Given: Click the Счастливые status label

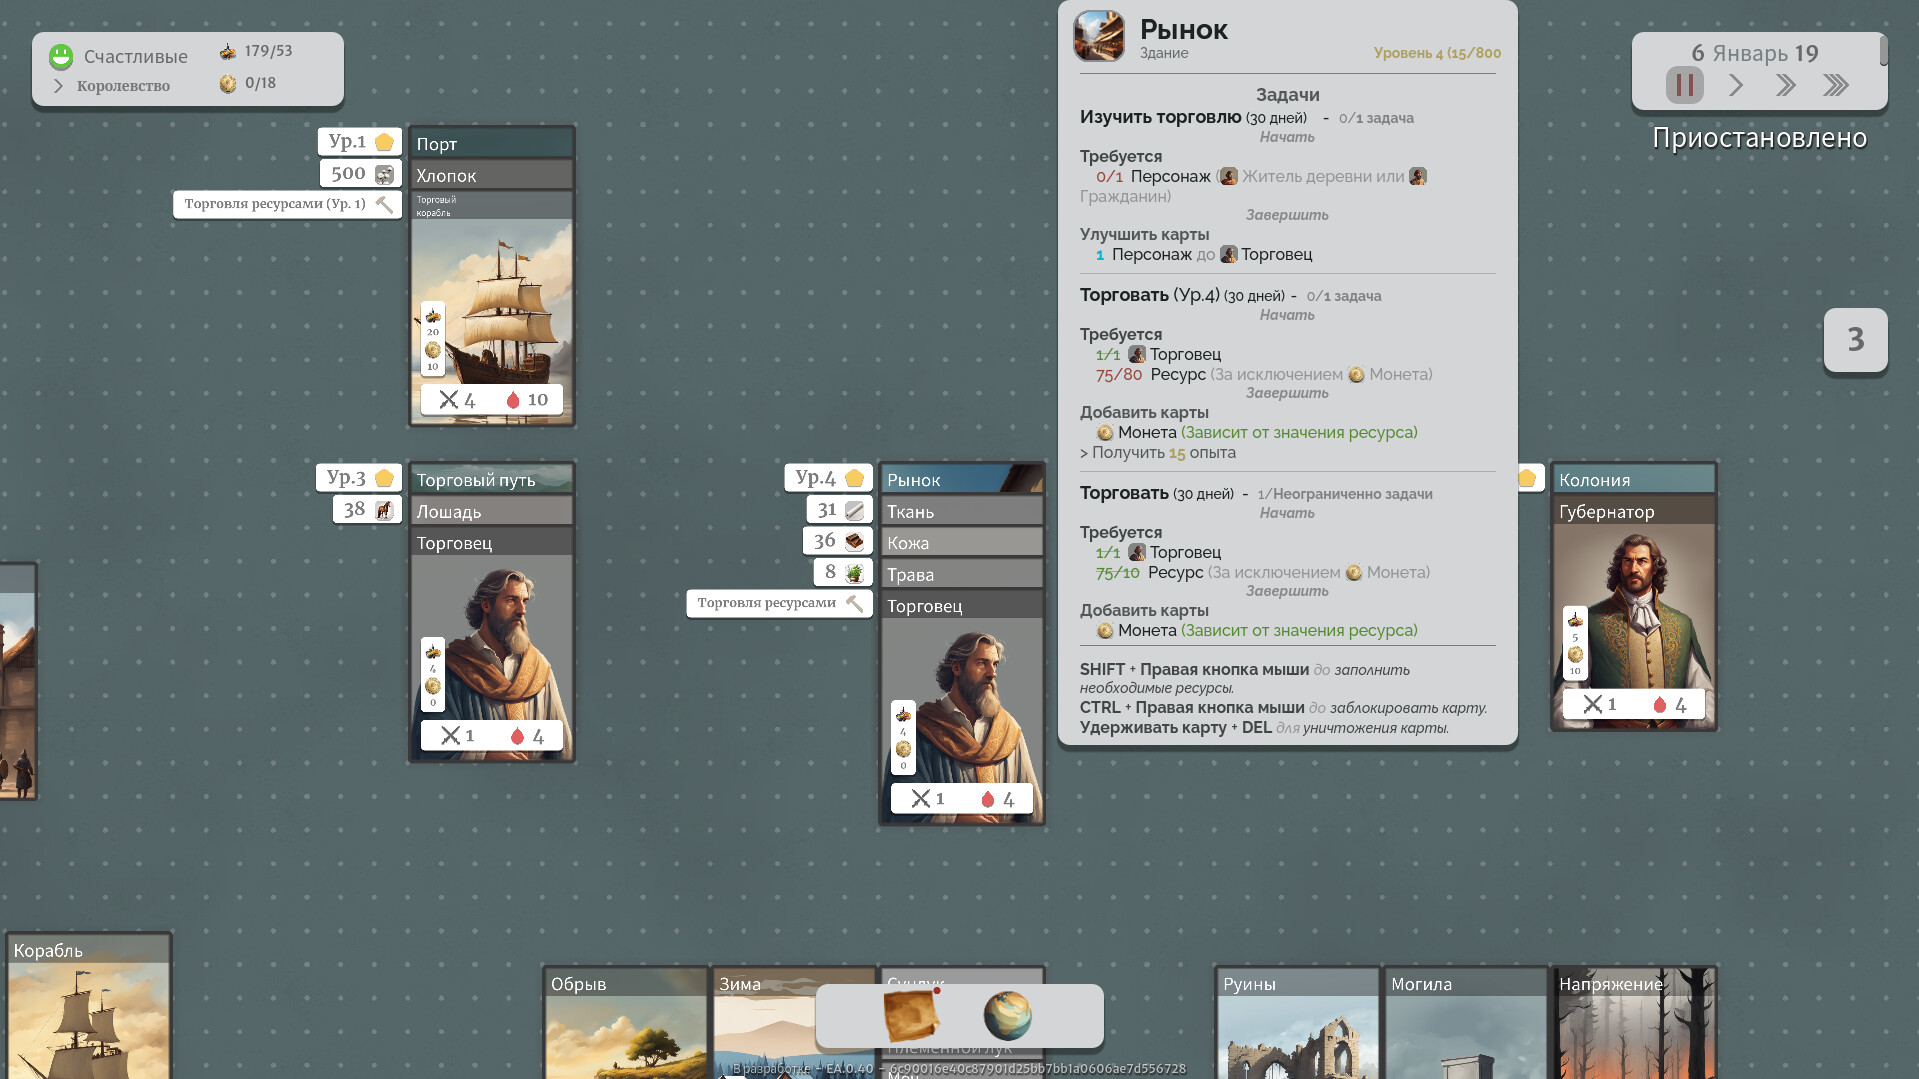Looking at the screenshot, I should (x=135, y=57).
